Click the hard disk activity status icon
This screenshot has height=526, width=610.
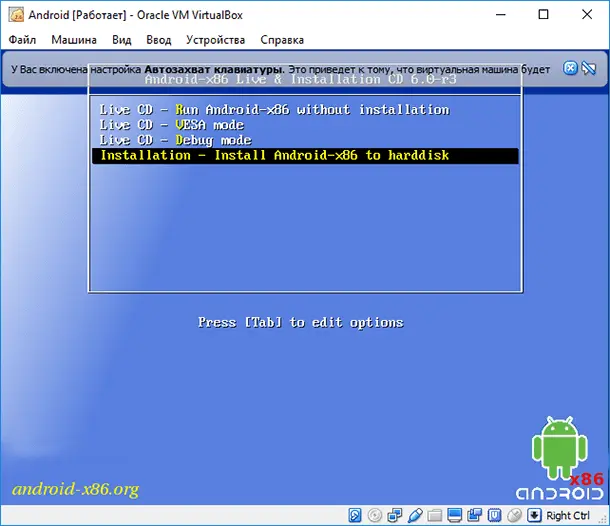(x=355, y=515)
